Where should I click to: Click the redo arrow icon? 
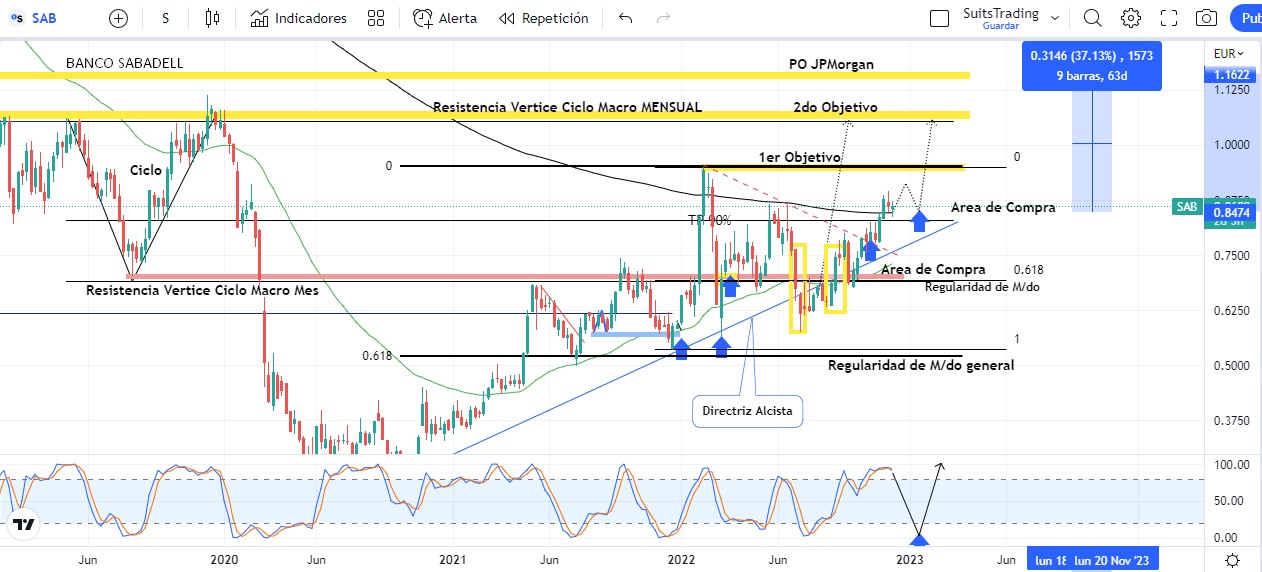coord(662,18)
